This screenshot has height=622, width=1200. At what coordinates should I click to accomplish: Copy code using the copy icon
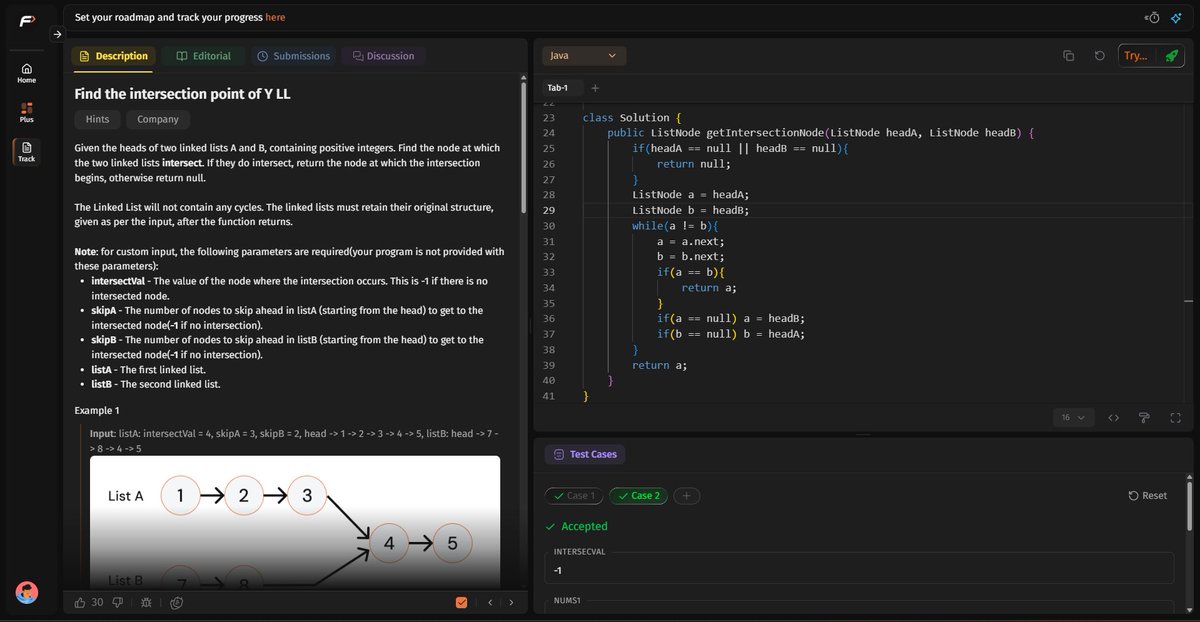pos(1069,56)
